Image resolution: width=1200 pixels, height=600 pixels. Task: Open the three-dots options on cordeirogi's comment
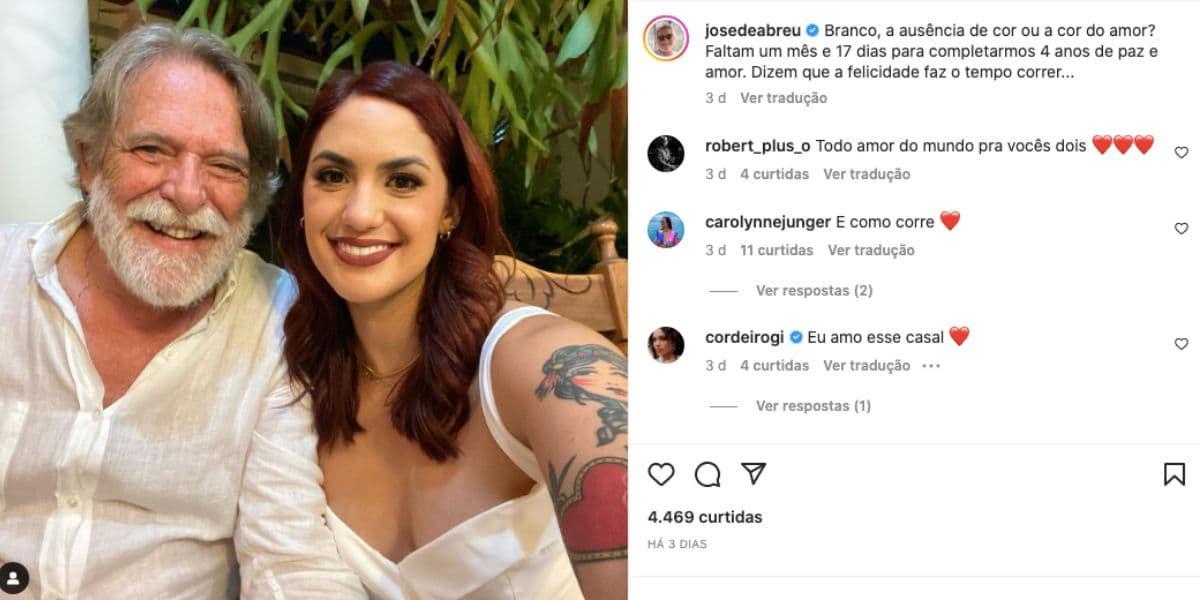pyautogui.click(x=931, y=366)
